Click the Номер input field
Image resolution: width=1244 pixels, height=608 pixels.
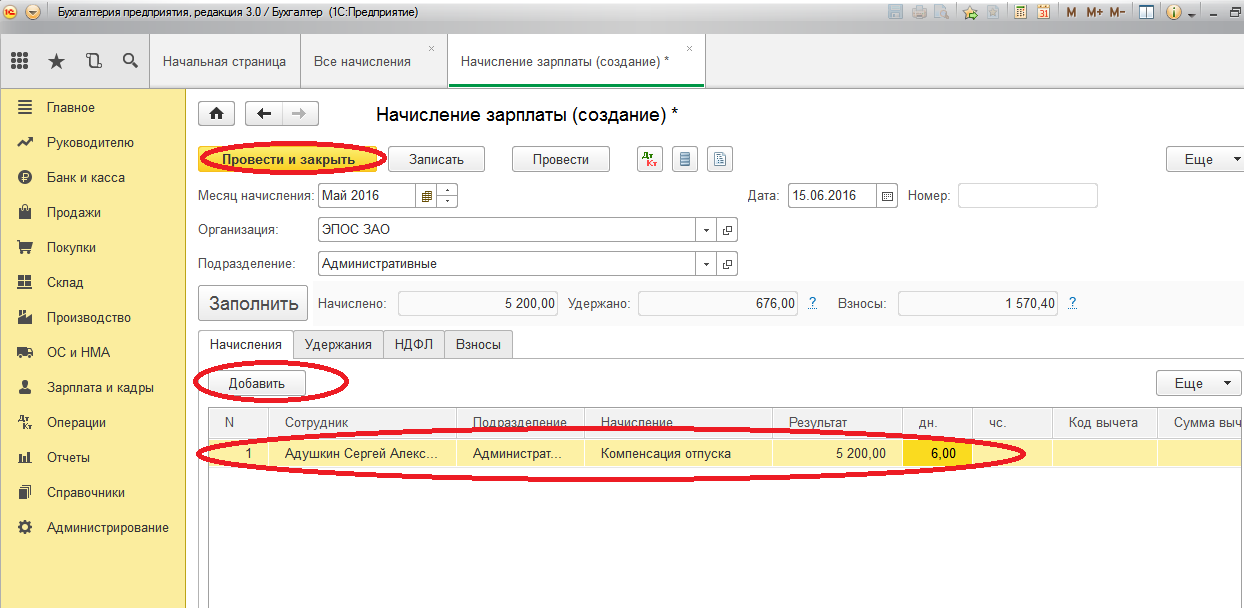pos(1027,196)
